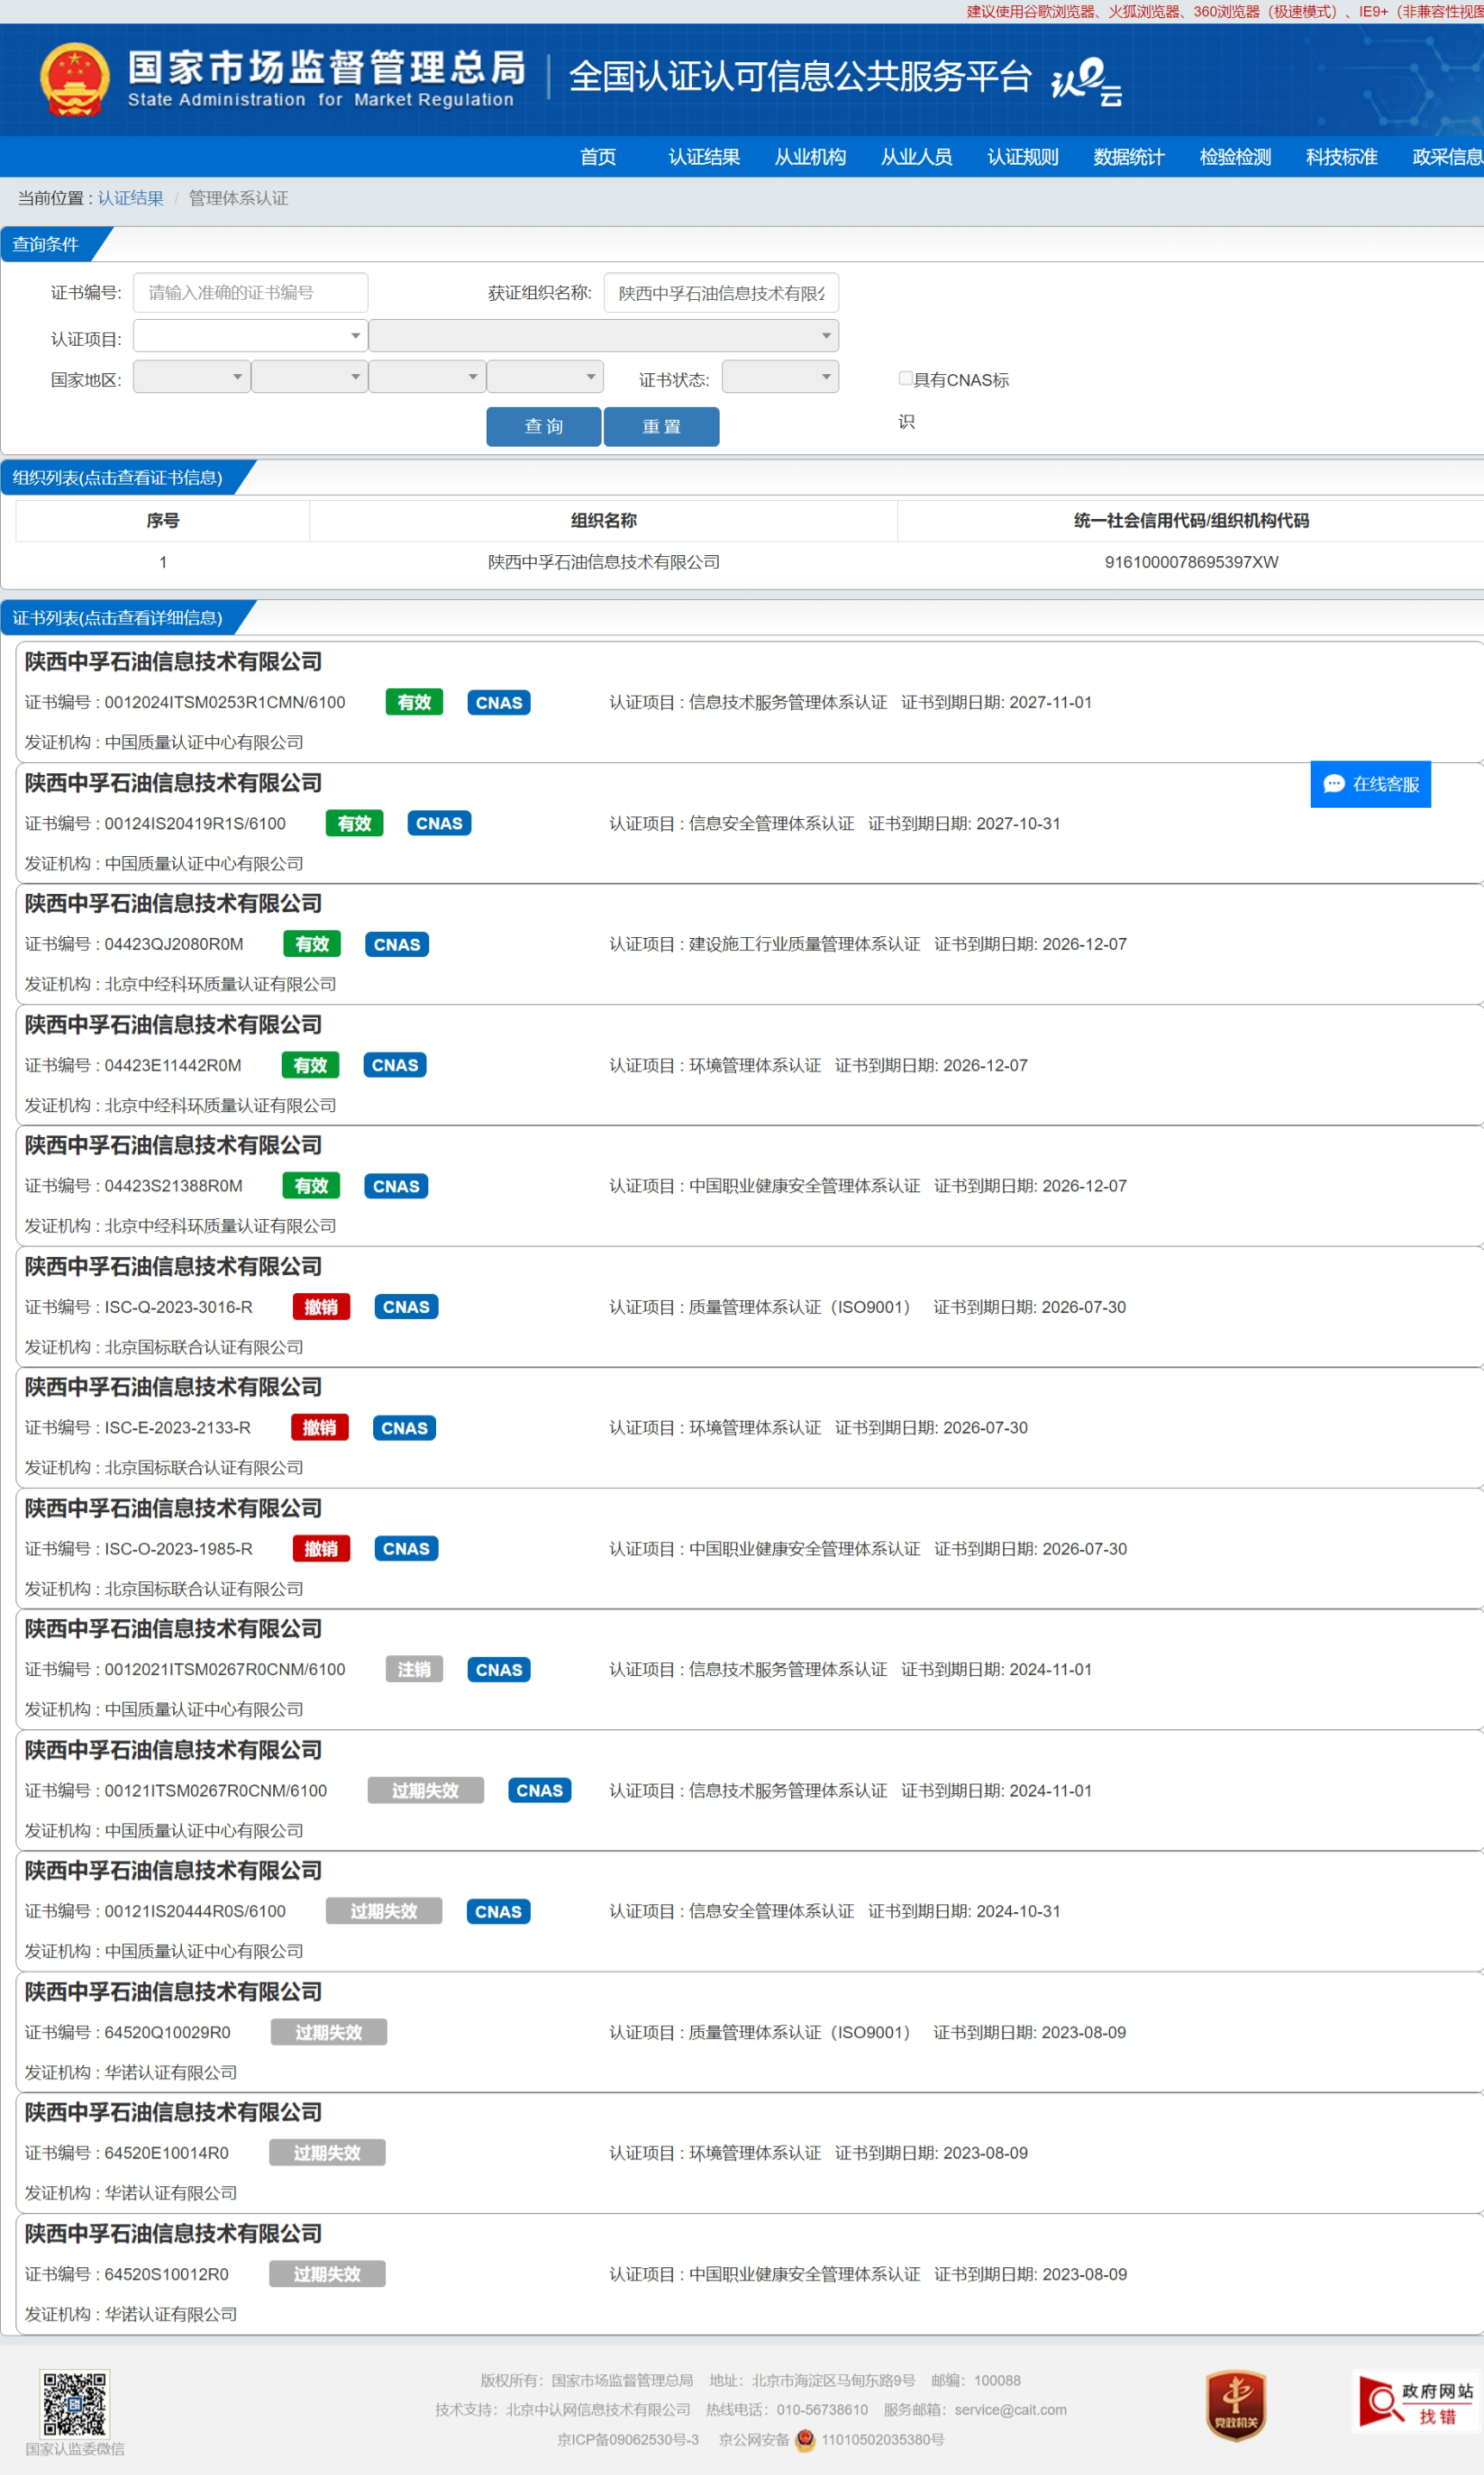Open the 从业人员 navigation menu
This screenshot has width=1484, height=2475.
pyautogui.click(x=916, y=157)
